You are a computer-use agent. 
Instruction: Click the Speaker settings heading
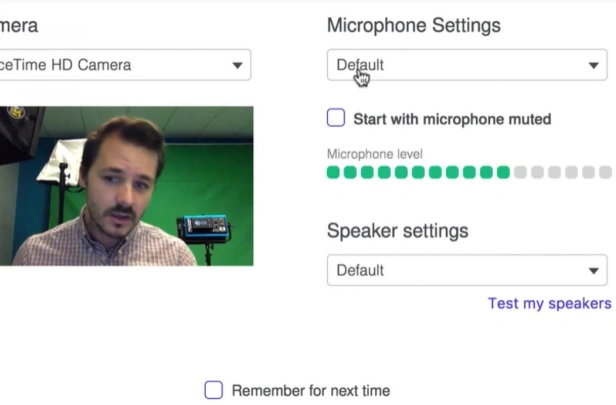pyautogui.click(x=398, y=231)
